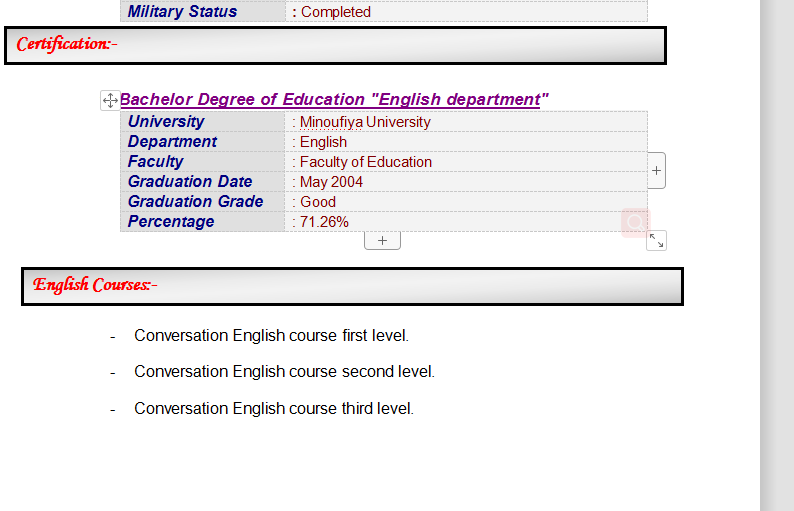This screenshot has width=794, height=511.
Task: Click the "English Courses:-" section header box
Action: (352, 286)
